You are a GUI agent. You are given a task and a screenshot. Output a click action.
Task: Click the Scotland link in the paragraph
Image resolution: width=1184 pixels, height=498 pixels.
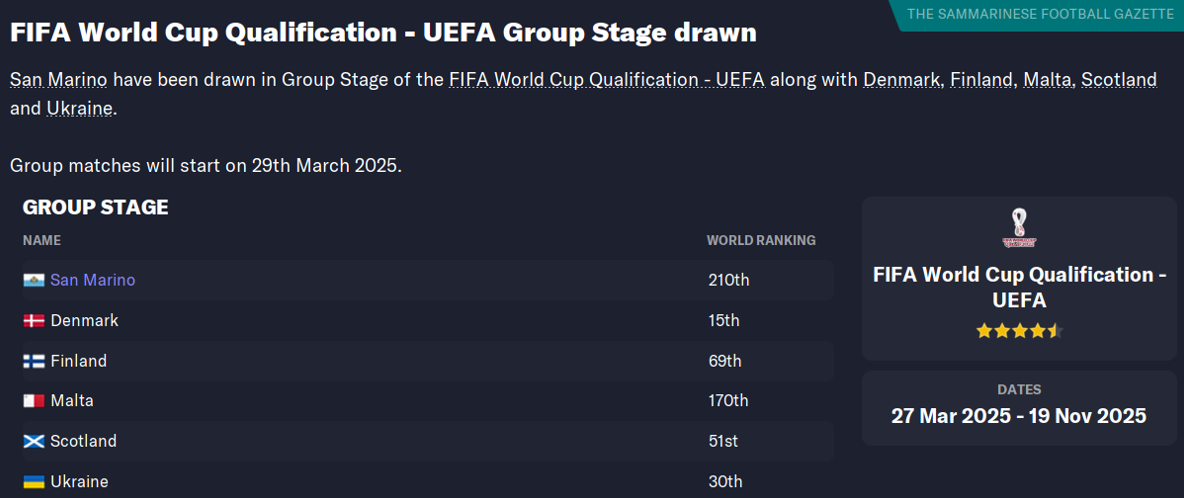click(x=1116, y=80)
